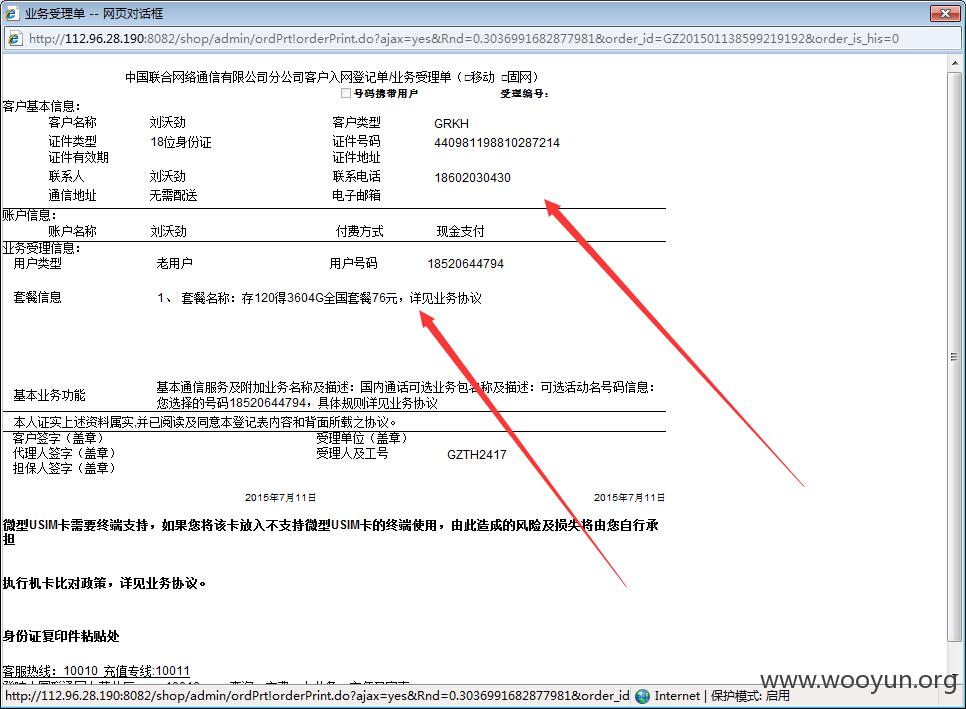Click the left date 2015年7月11日
Screen dimensions: 966x709
pyautogui.click(x=280, y=497)
